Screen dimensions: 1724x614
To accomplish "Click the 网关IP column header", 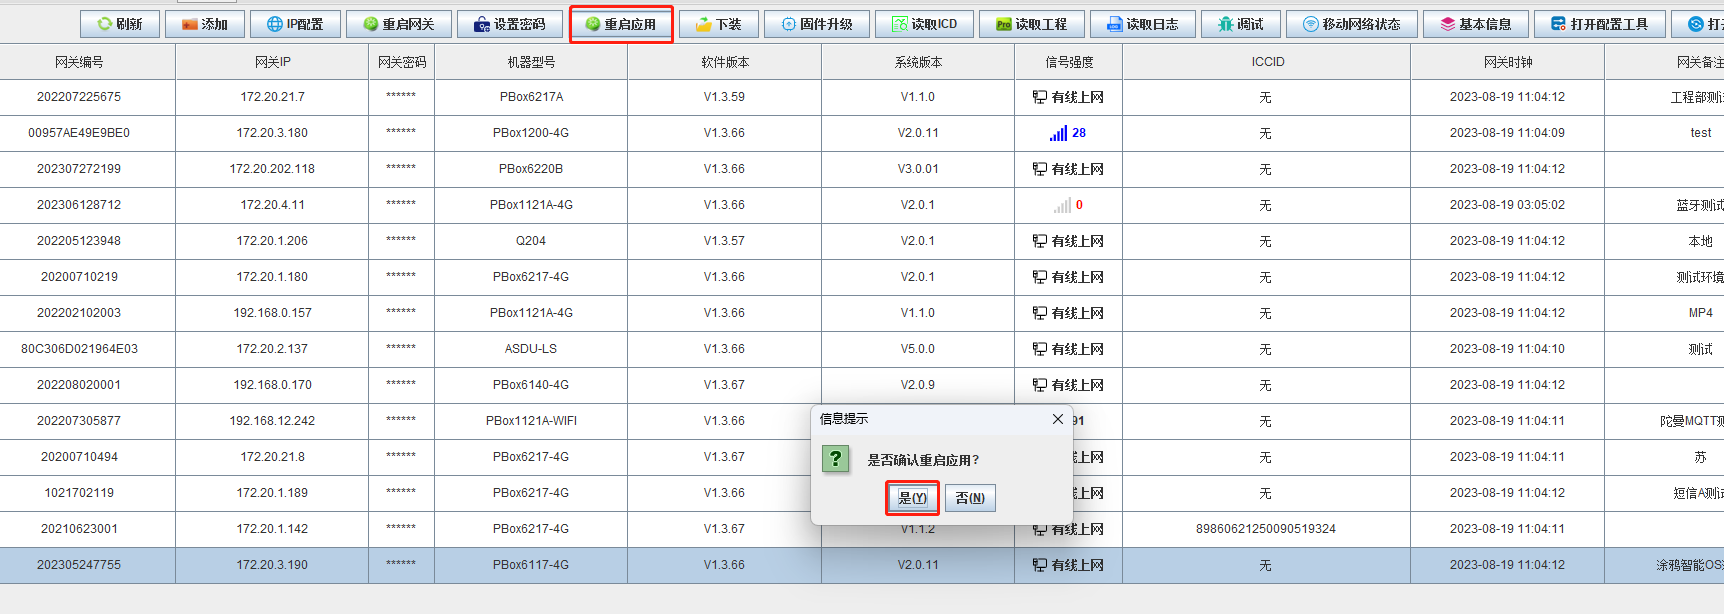I will 273,62.
